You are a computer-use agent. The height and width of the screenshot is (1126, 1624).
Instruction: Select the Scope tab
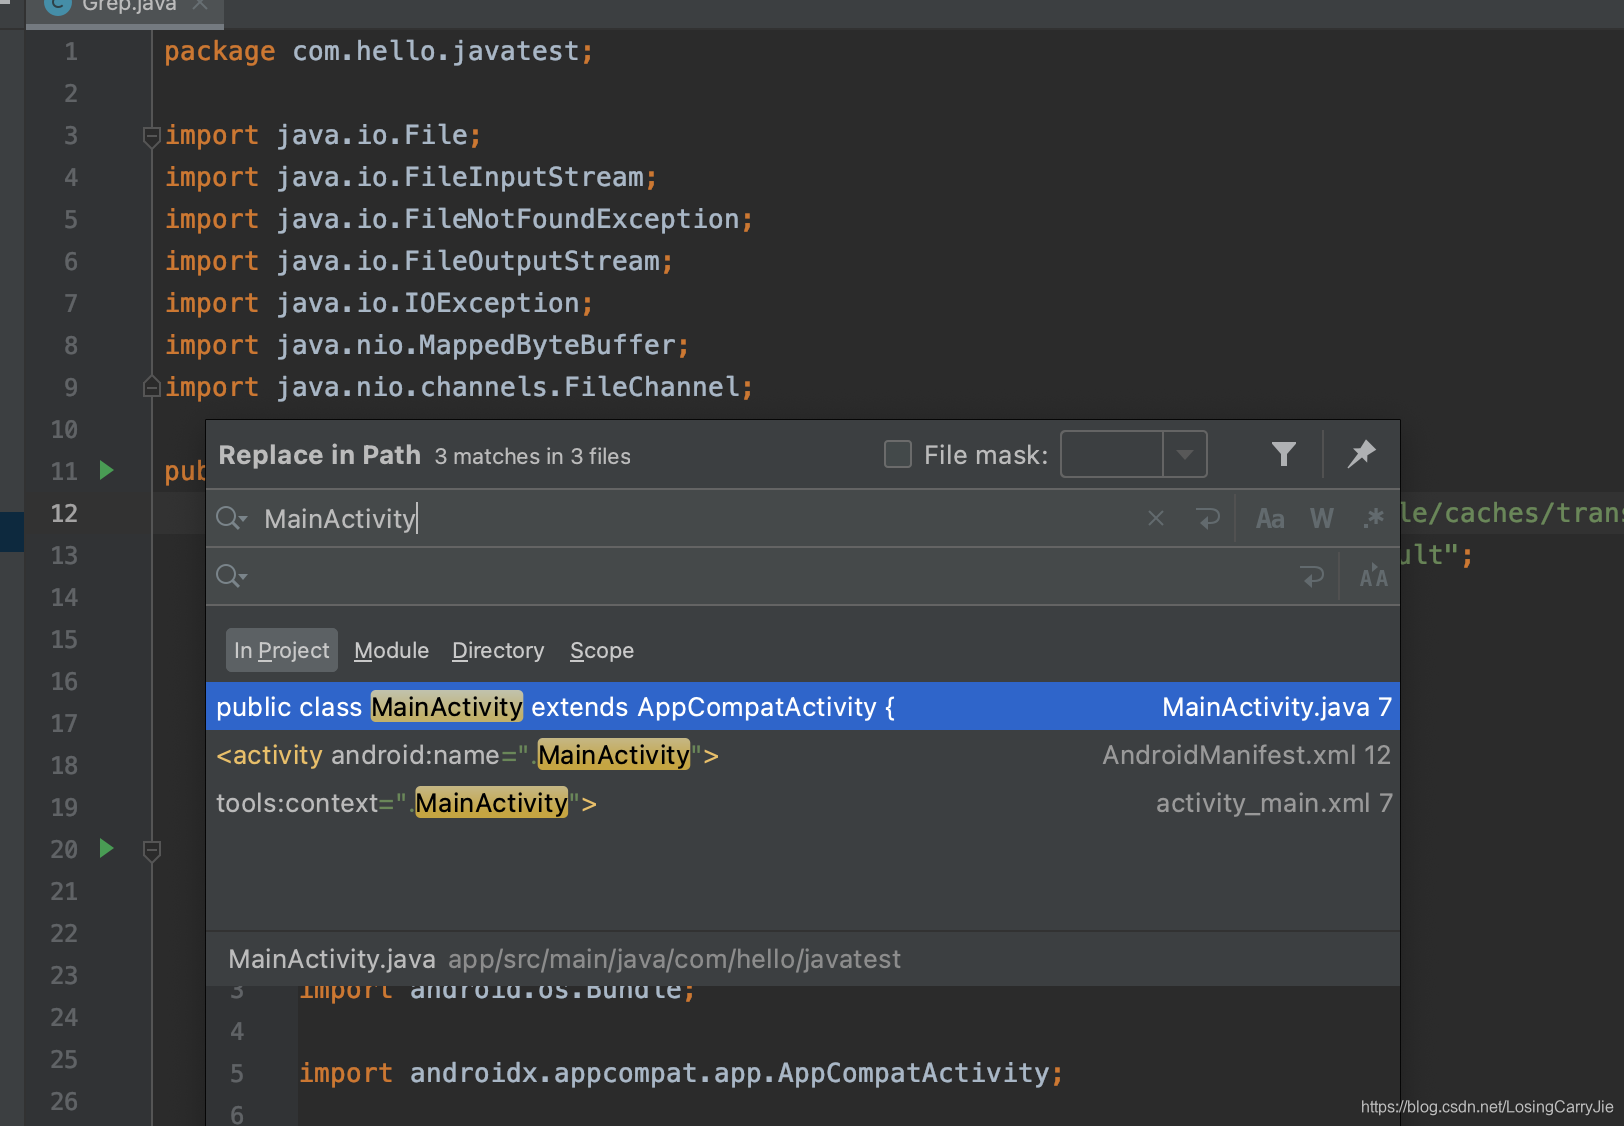click(602, 650)
